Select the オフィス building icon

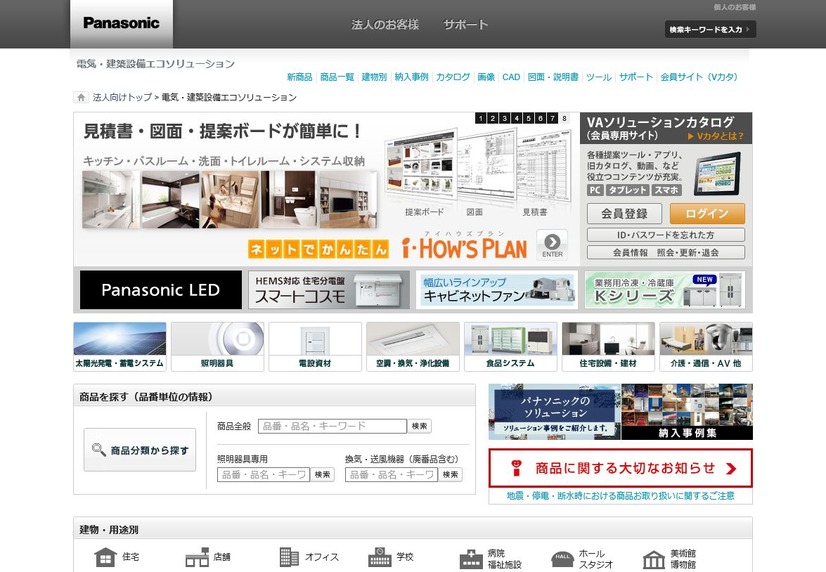tap(289, 557)
